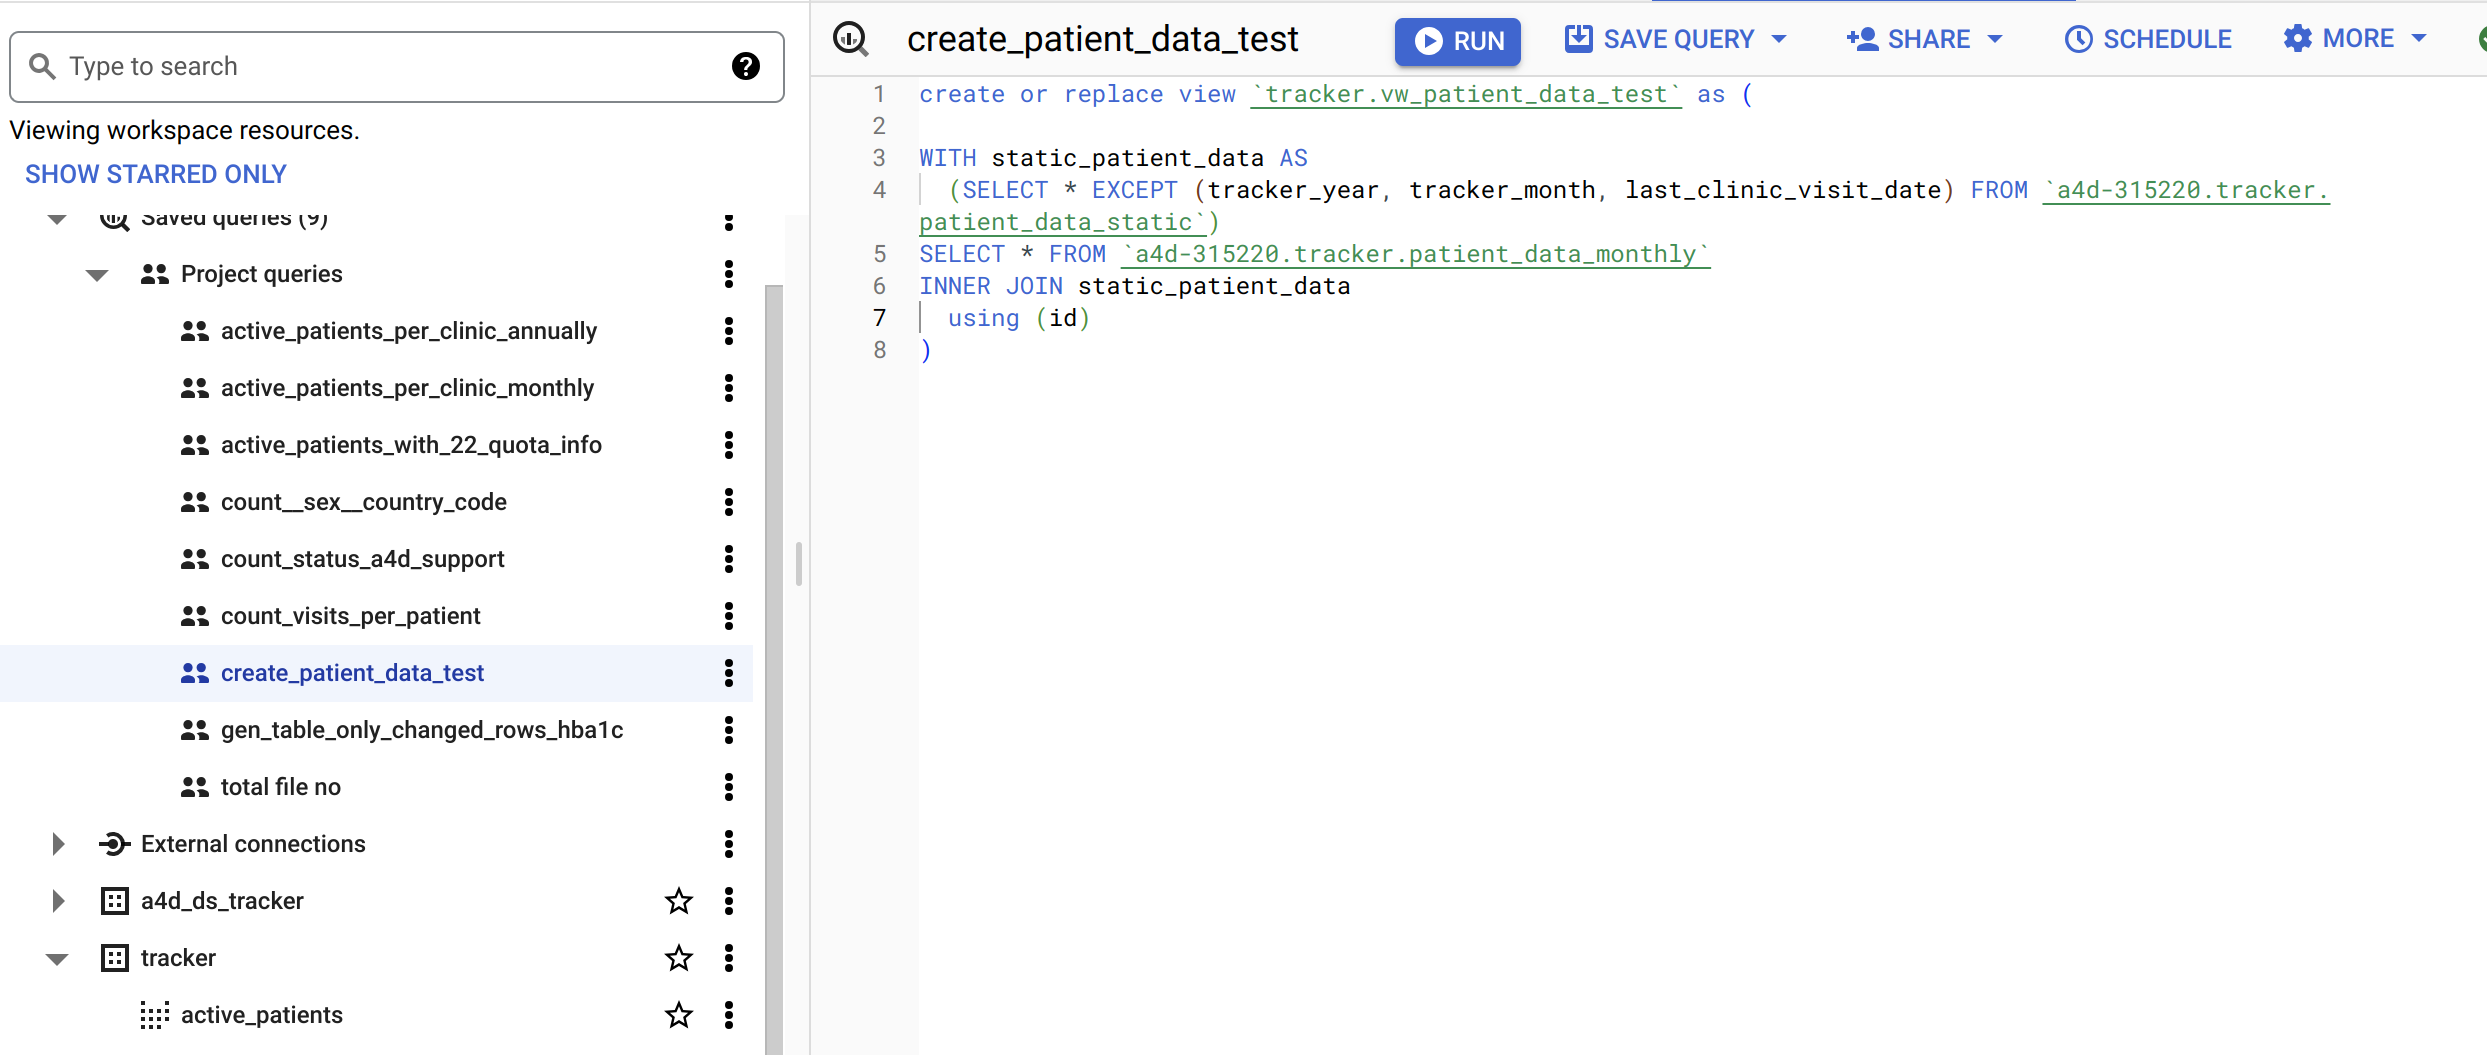Viewport: 2487px width, 1055px height.
Task: Open the overflow menu for count_visits_per_patient
Action: [729, 616]
